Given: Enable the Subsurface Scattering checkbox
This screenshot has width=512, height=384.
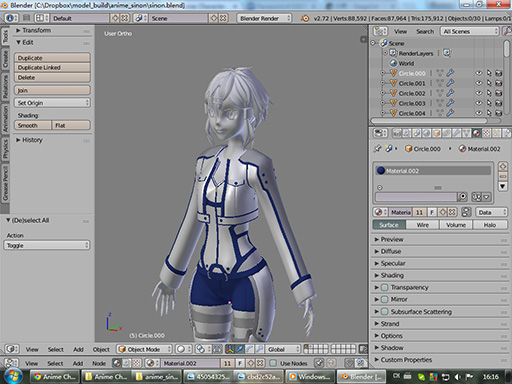Looking at the screenshot, I should point(384,312).
